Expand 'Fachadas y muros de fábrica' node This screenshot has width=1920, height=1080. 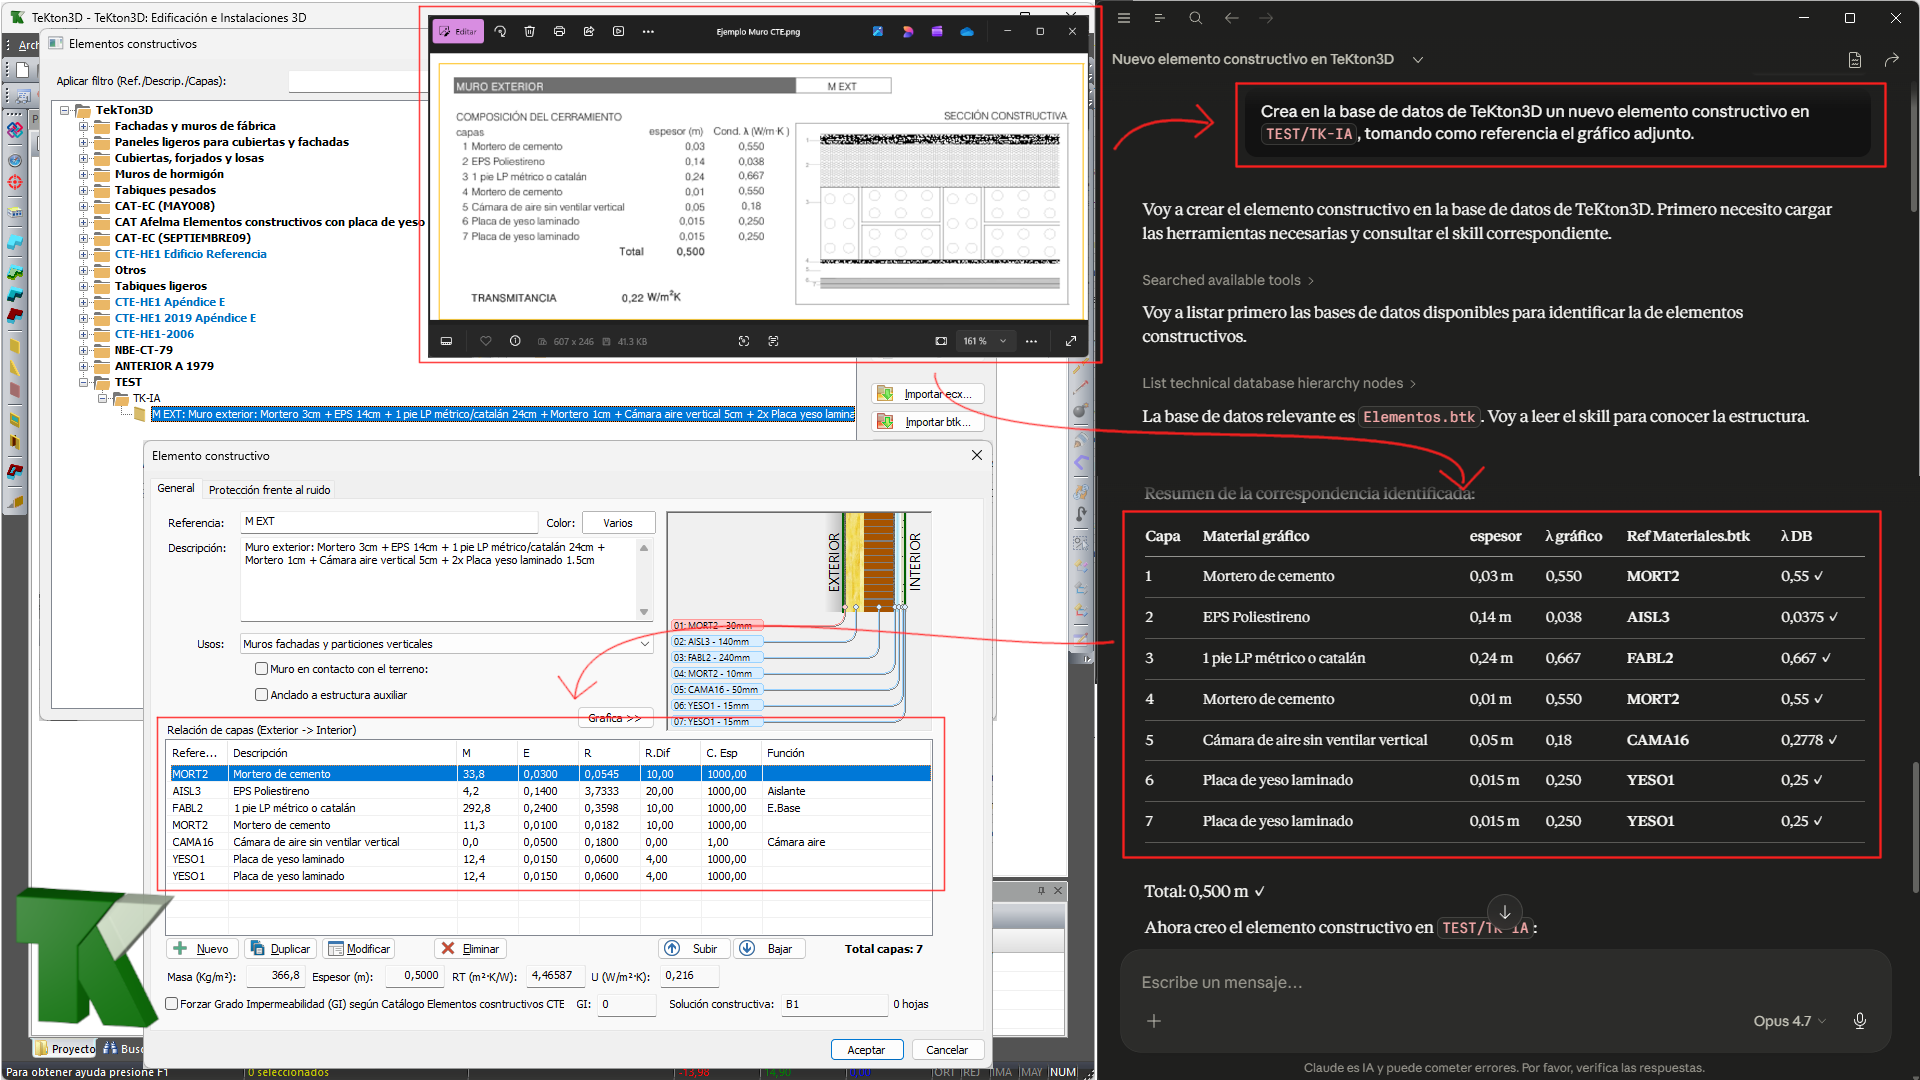coord(84,126)
